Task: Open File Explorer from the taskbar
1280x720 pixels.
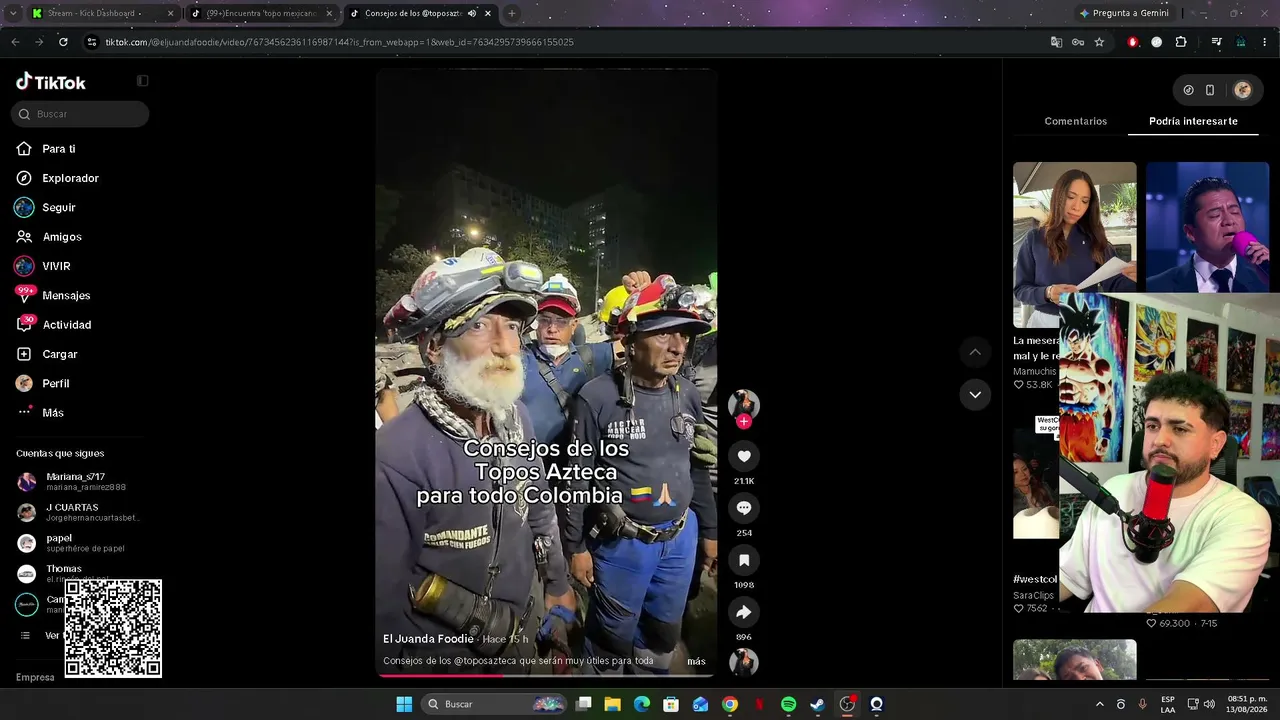Action: point(613,704)
